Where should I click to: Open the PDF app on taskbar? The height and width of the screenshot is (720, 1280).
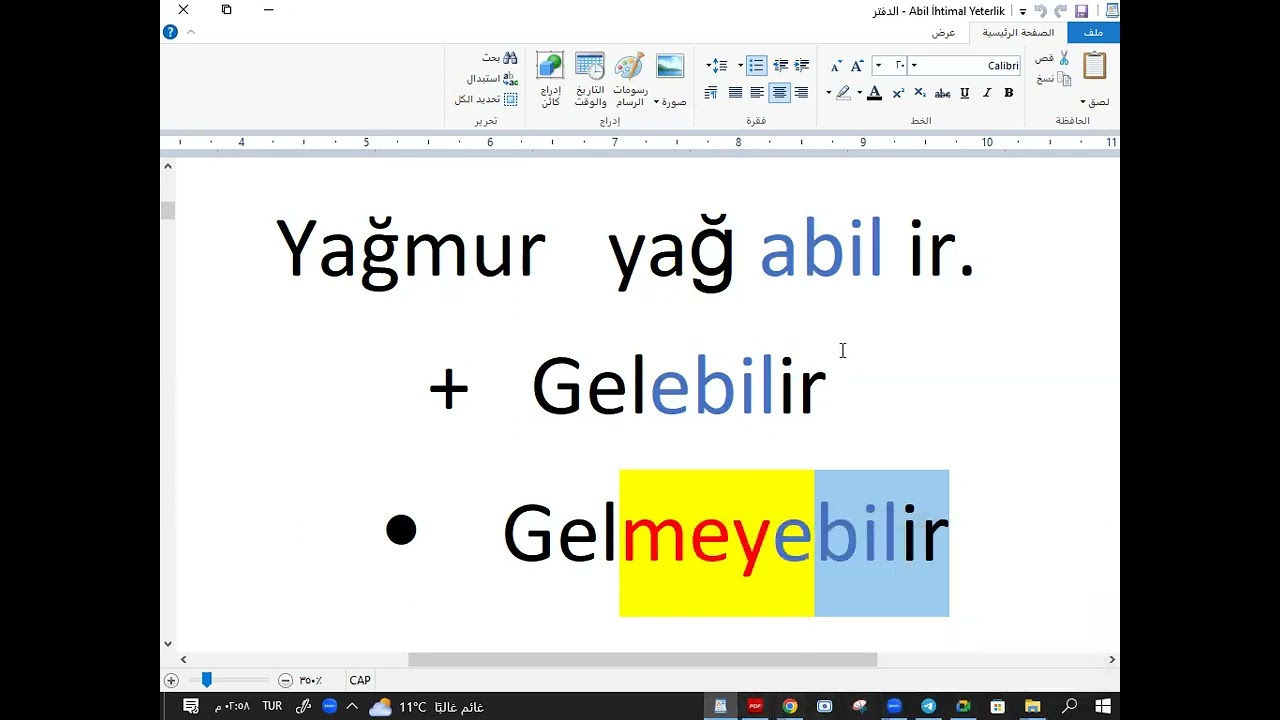[x=755, y=706]
